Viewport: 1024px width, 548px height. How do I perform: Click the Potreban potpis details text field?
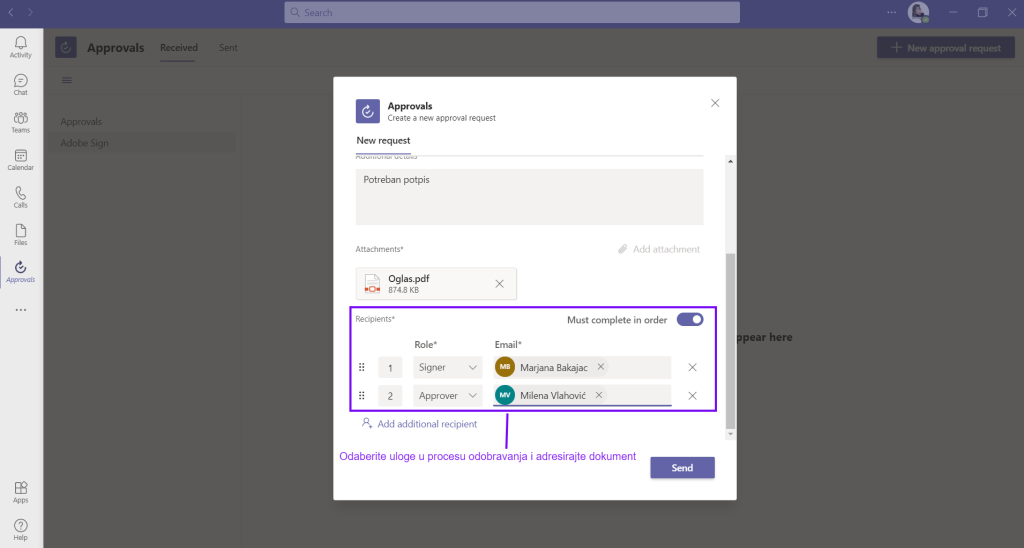click(x=529, y=196)
